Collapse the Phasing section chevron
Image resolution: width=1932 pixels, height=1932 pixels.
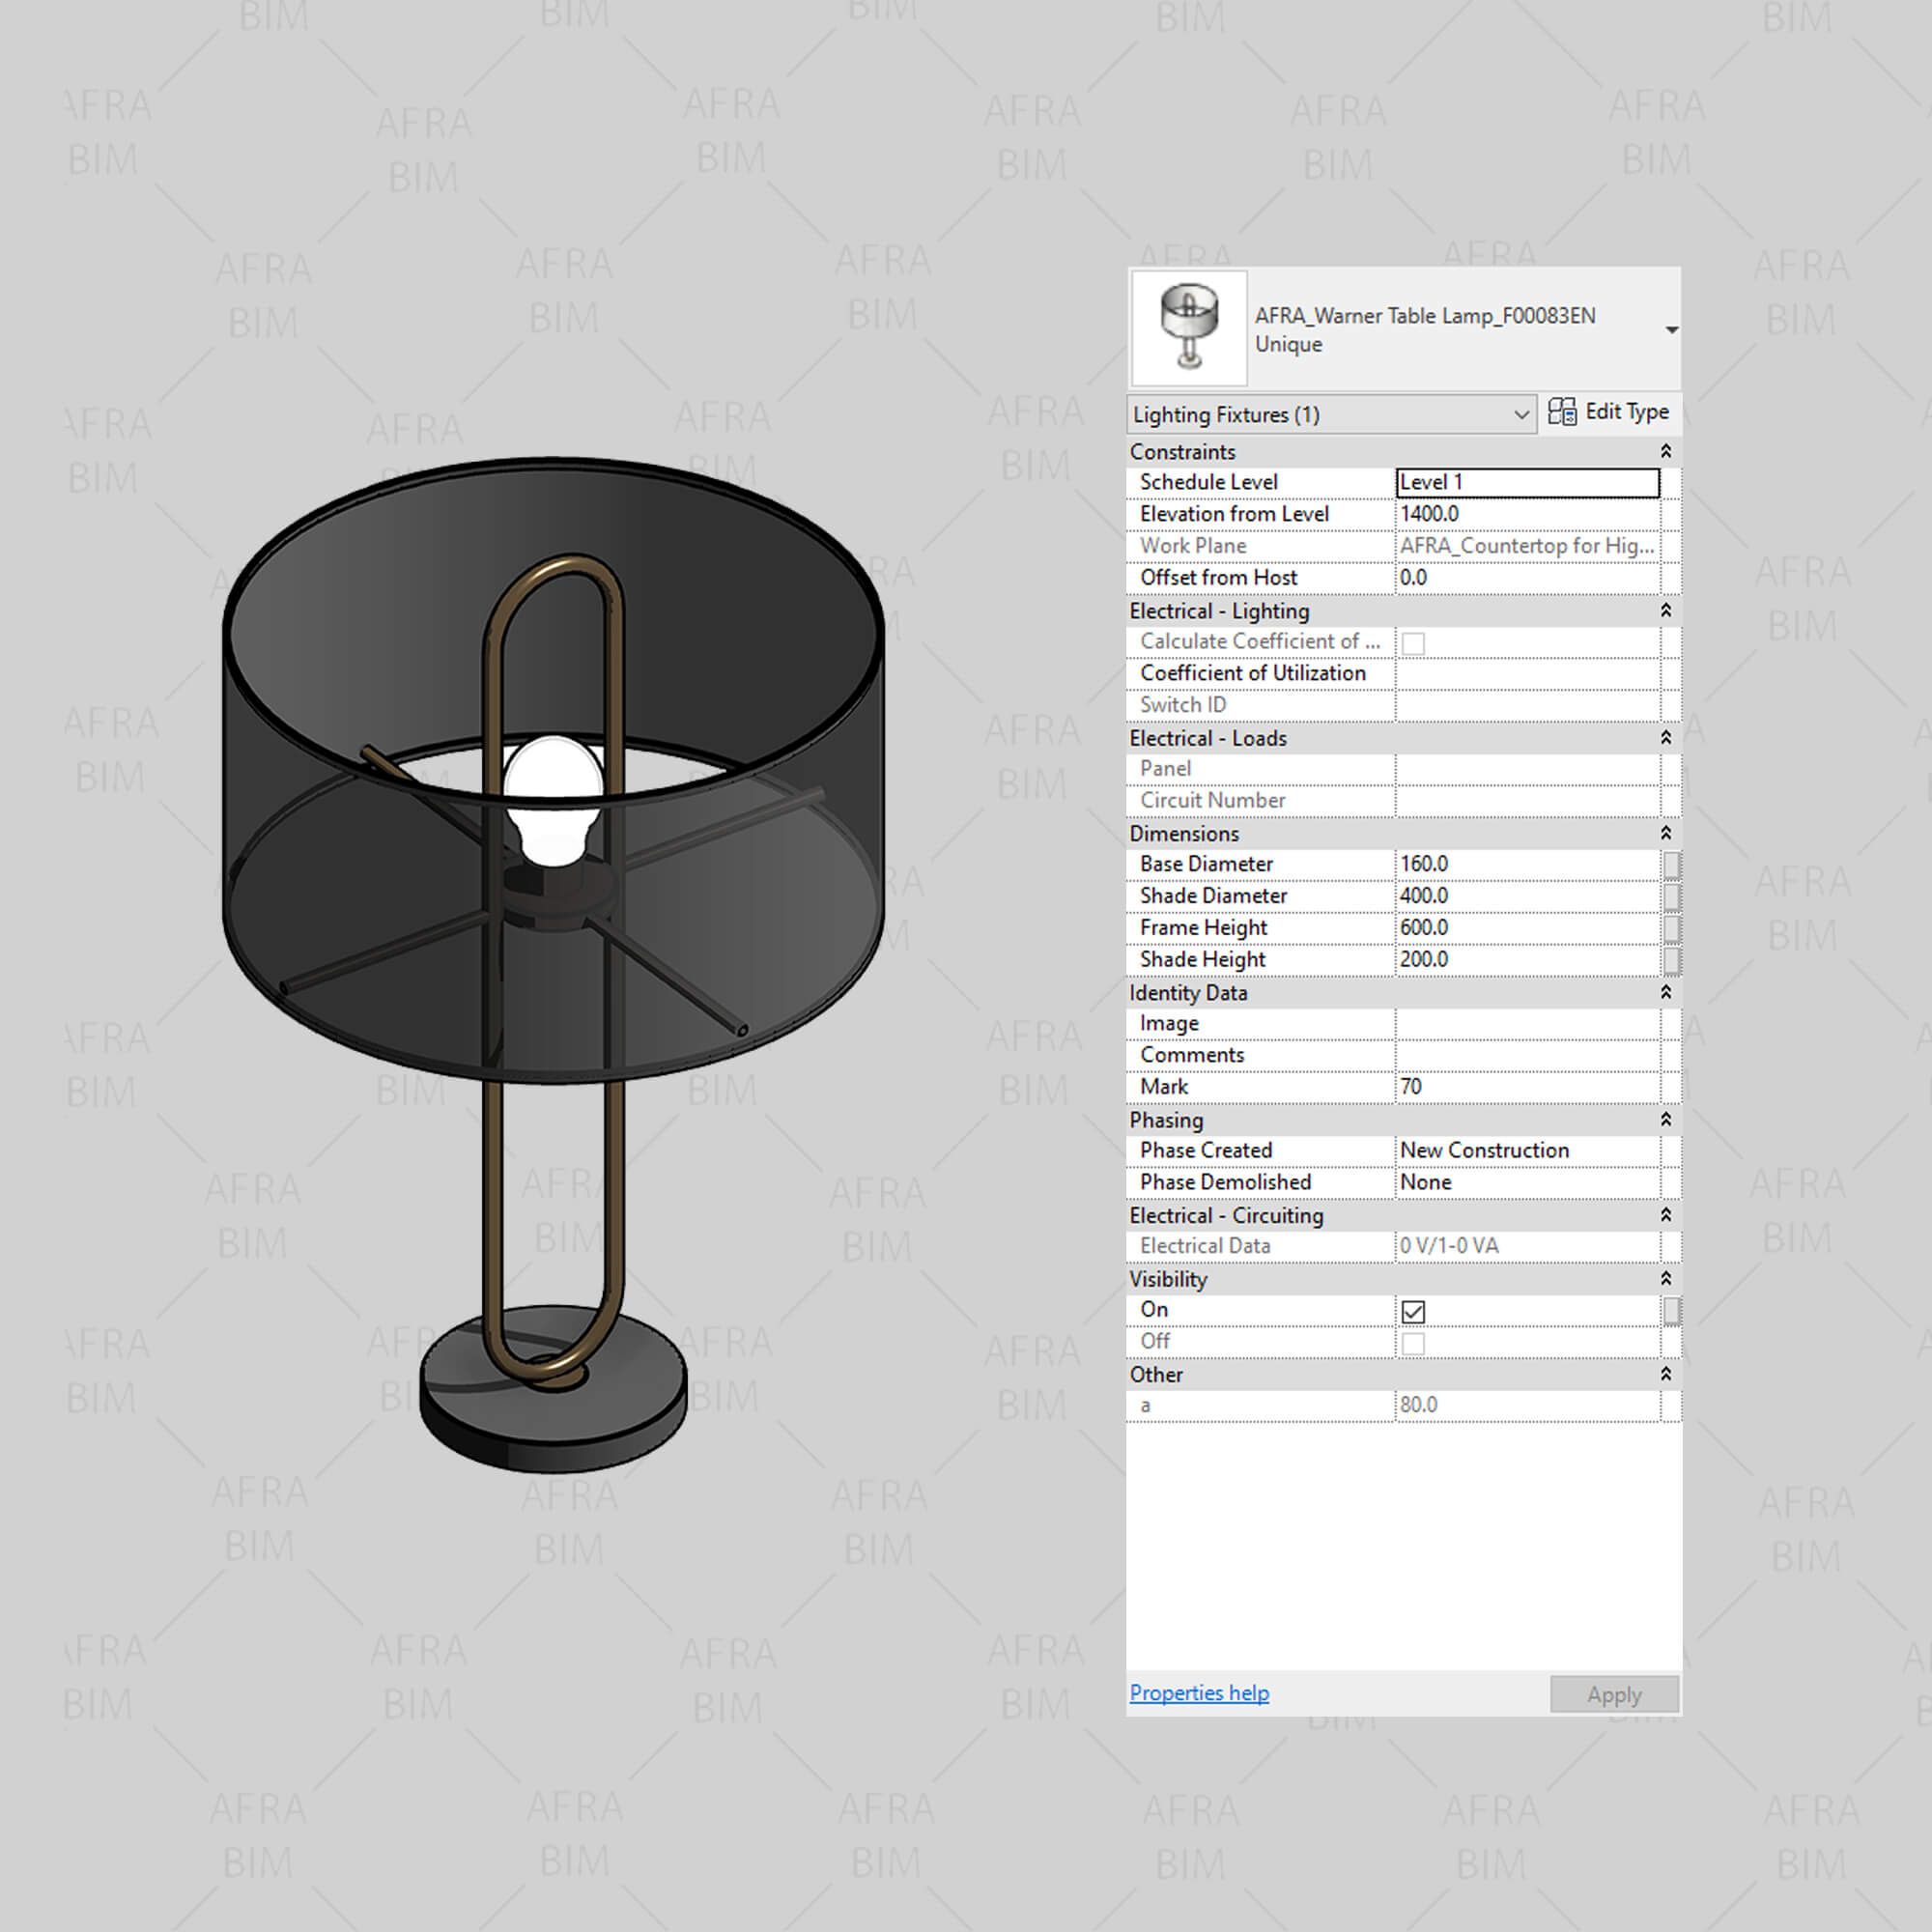pyautogui.click(x=1666, y=1120)
